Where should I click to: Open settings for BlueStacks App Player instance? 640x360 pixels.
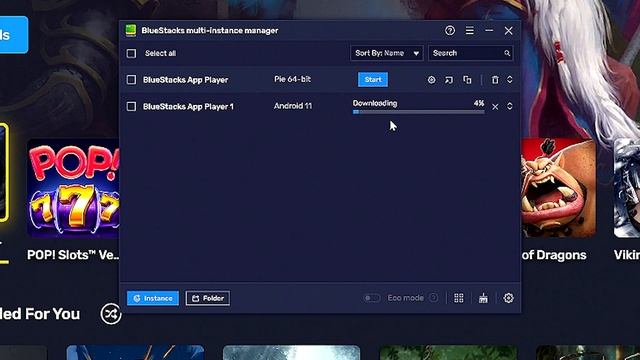pyautogui.click(x=431, y=80)
